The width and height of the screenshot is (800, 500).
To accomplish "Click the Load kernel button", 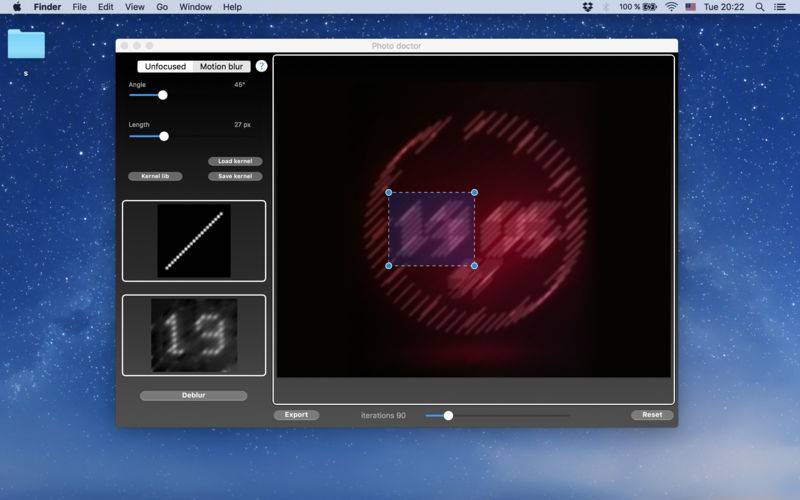I will click(235, 161).
